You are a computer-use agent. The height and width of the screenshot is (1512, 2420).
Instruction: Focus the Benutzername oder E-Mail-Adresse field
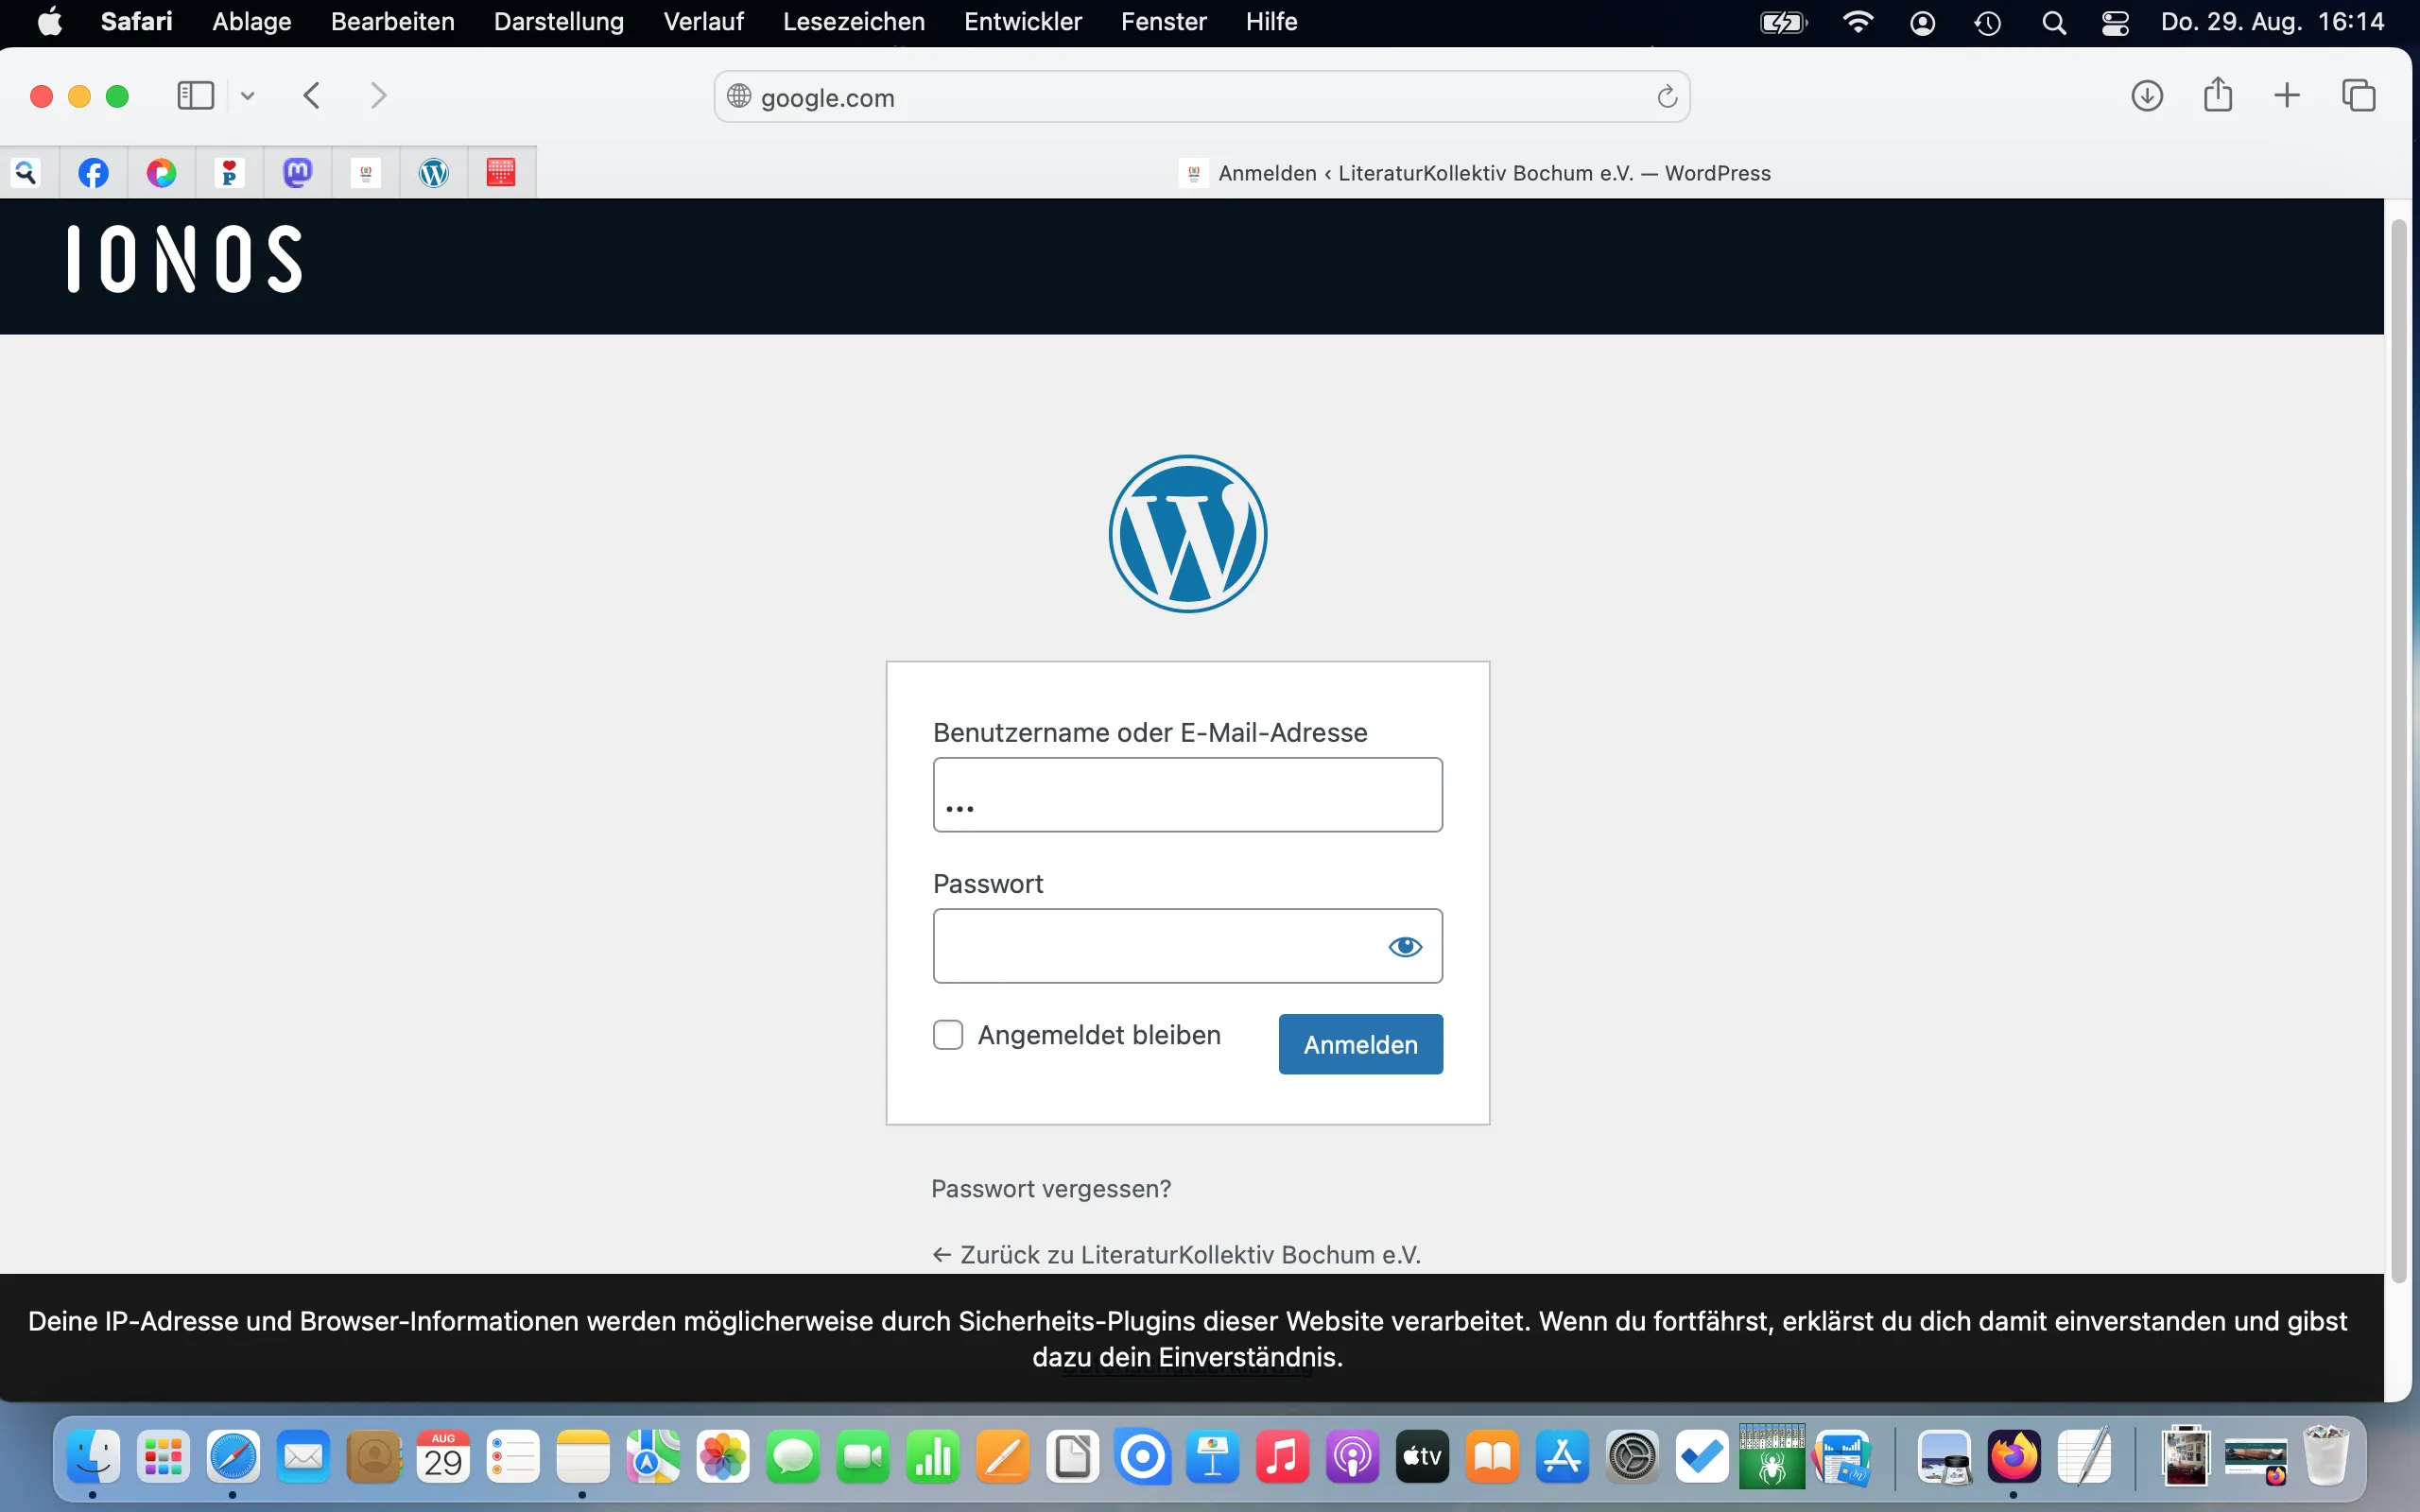[1188, 795]
